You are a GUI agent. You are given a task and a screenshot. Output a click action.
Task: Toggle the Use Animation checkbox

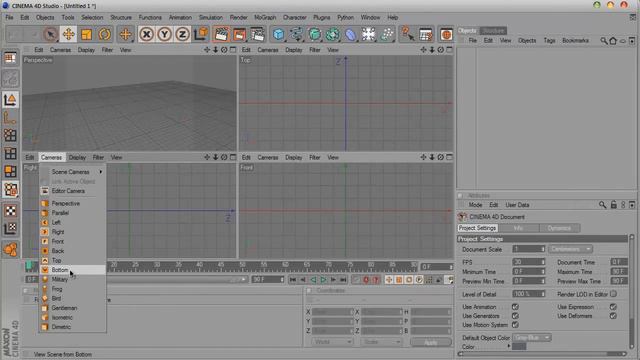click(515, 307)
